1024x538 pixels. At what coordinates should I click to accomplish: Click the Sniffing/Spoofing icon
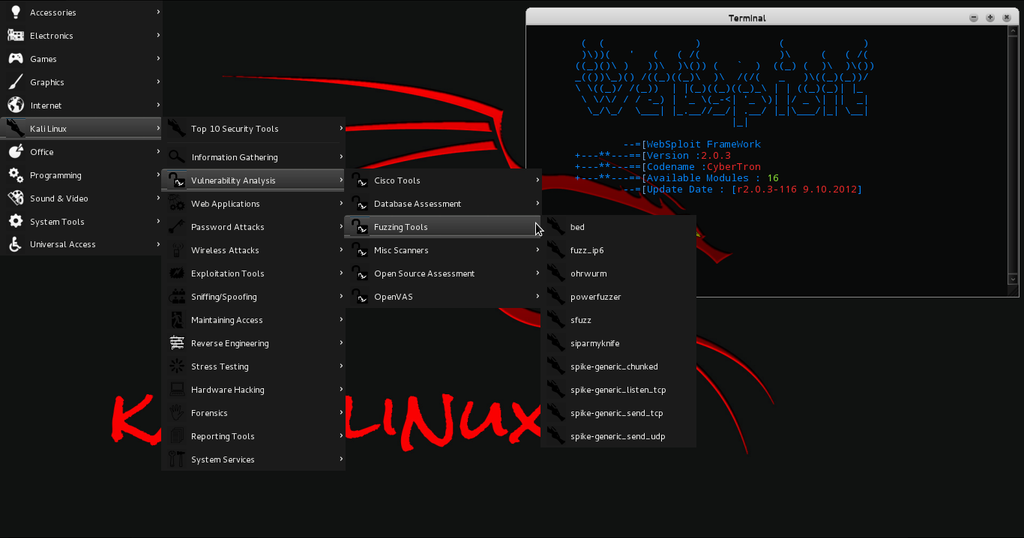tap(176, 296)
